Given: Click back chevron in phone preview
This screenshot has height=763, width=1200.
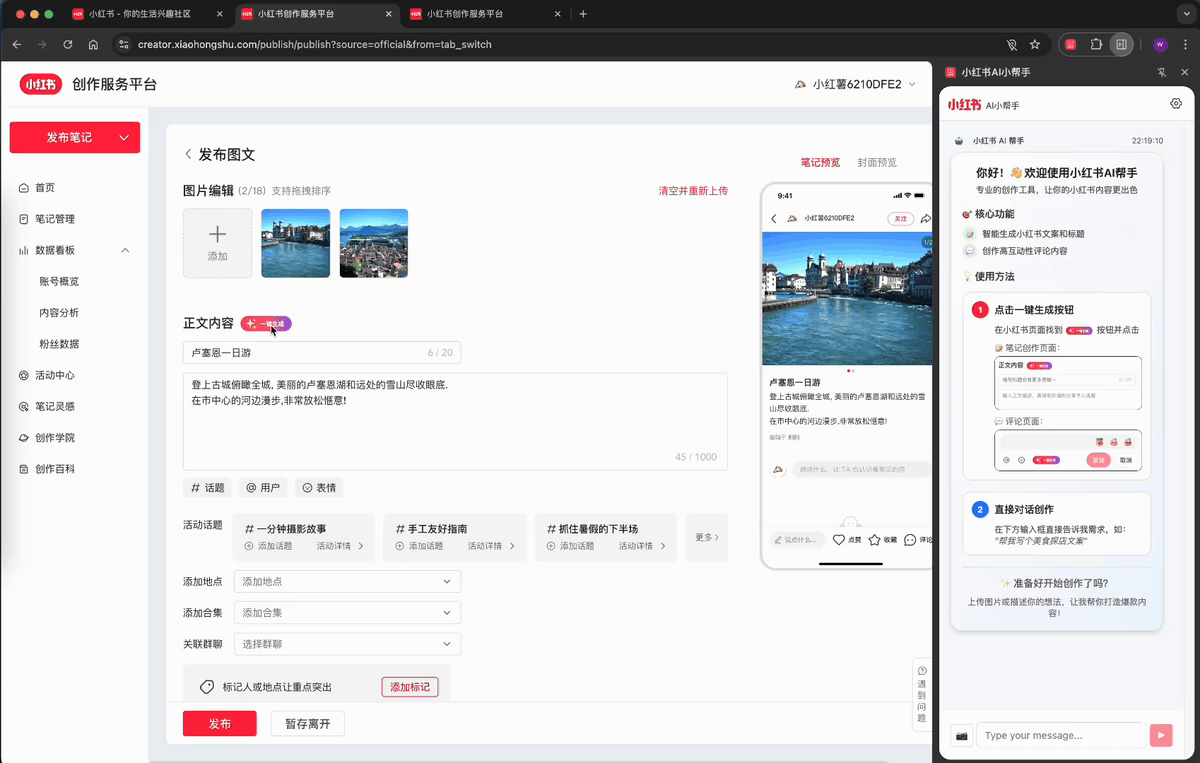Looking at the screenshot, I should click(x=773, y=218).
